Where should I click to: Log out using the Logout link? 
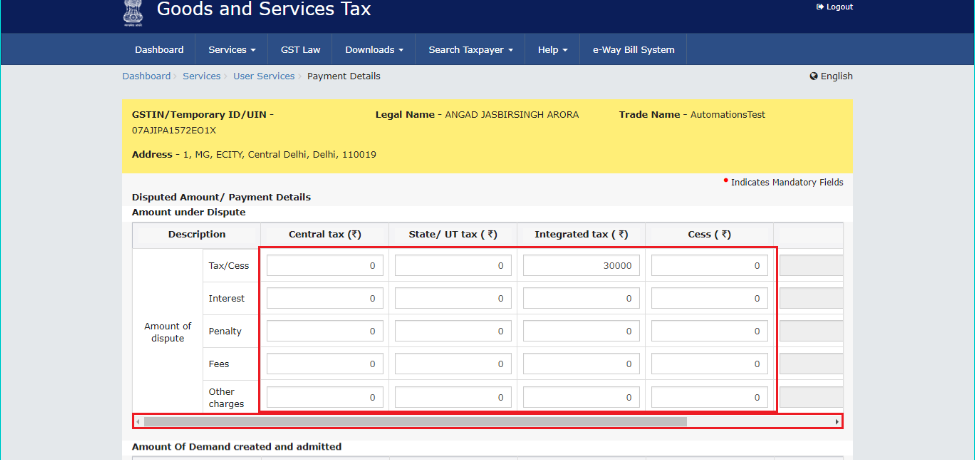click(x=834, y=7)
